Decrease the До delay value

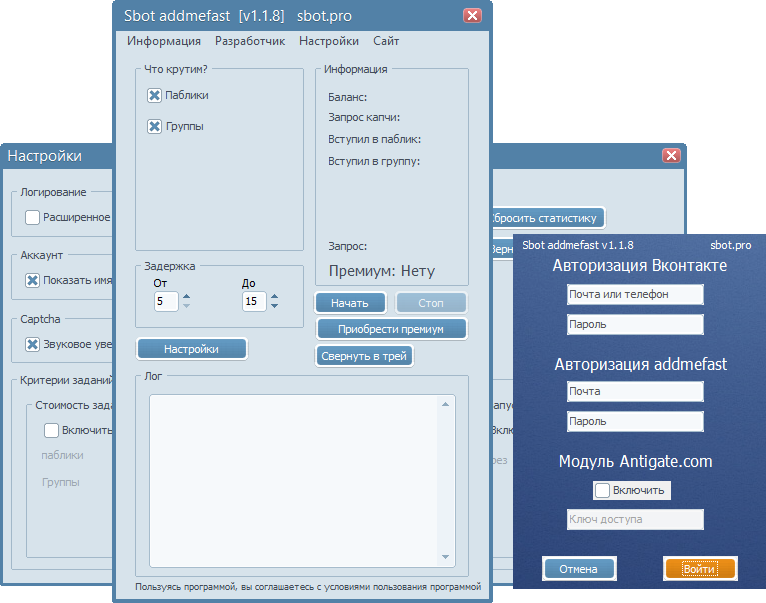coord(275,306)
